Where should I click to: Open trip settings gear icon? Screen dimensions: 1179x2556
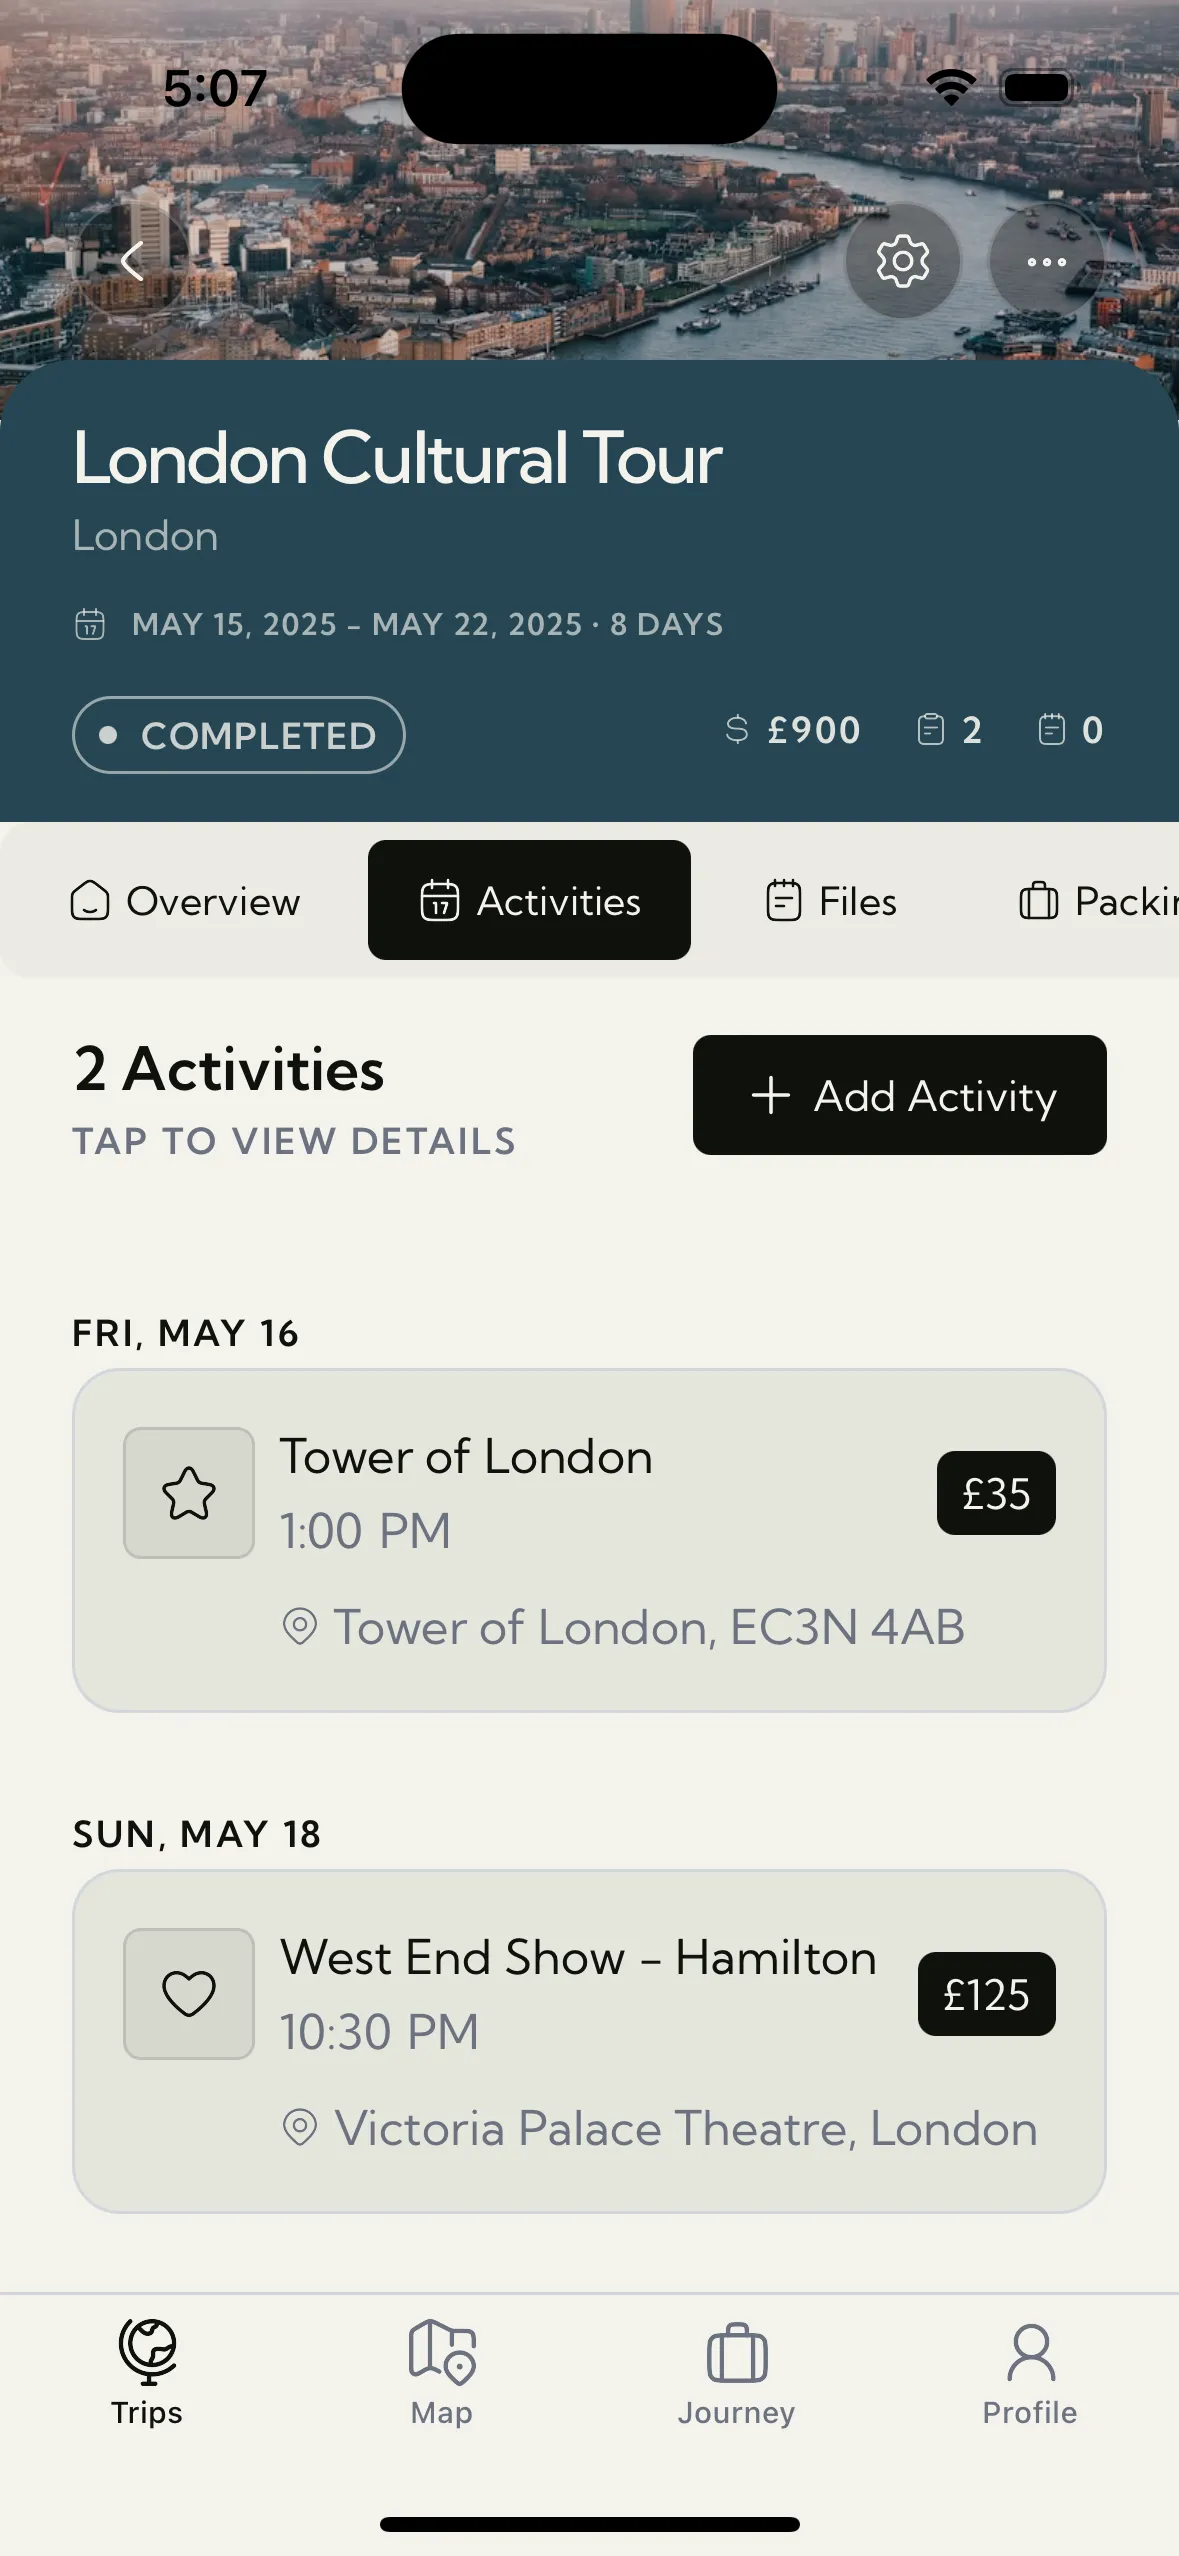pos(902,262)
